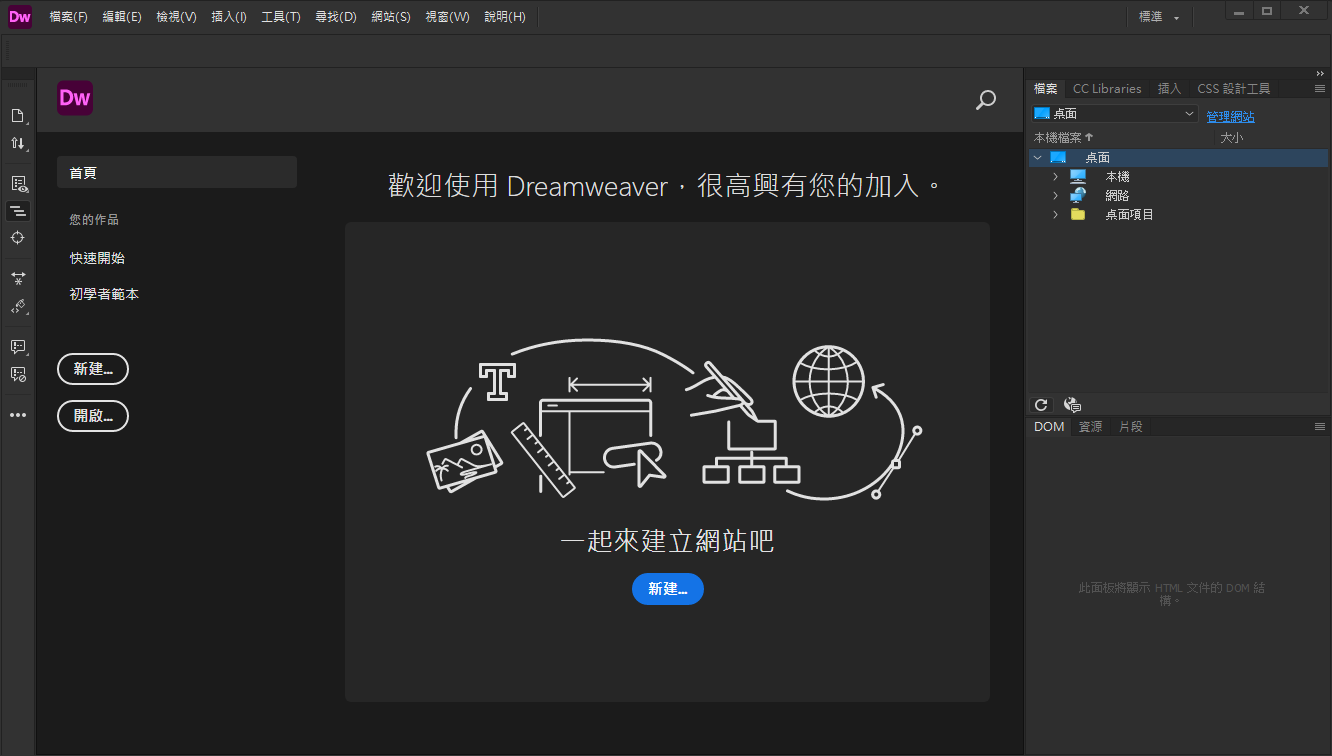
Task: Collapse the 桌面 root tree node
Action: 1037,158
